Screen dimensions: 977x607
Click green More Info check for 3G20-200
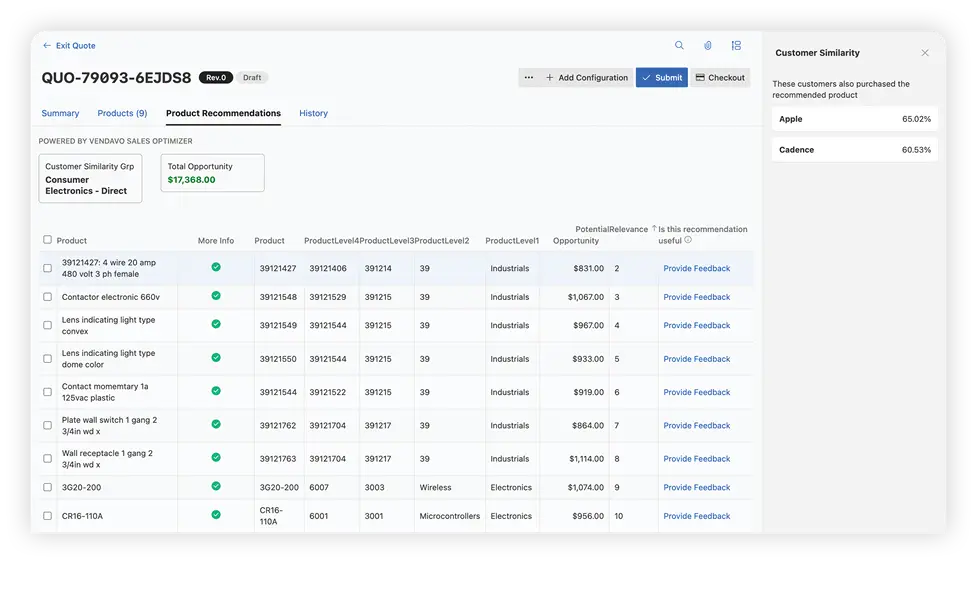point(216,486)
